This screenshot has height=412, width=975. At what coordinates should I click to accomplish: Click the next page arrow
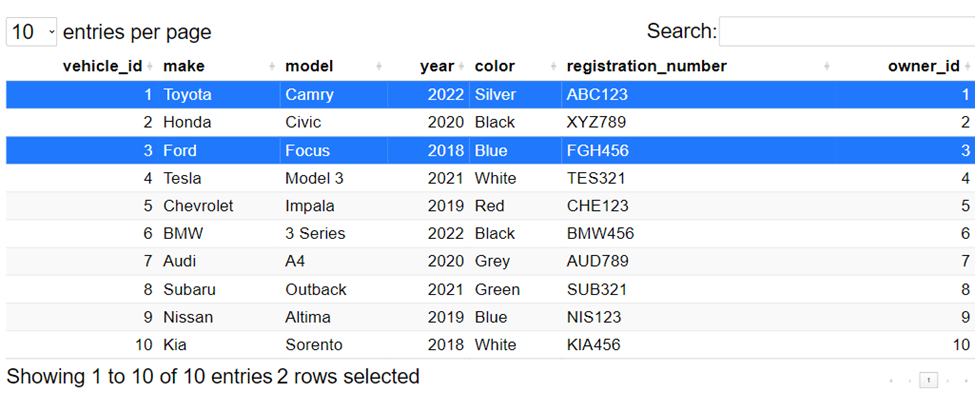pos(948,380)
